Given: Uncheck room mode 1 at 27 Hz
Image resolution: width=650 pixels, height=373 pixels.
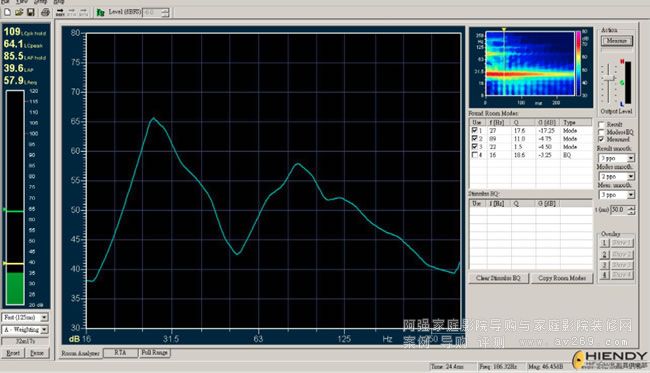Looking at the screenshot, I should 475,130.
